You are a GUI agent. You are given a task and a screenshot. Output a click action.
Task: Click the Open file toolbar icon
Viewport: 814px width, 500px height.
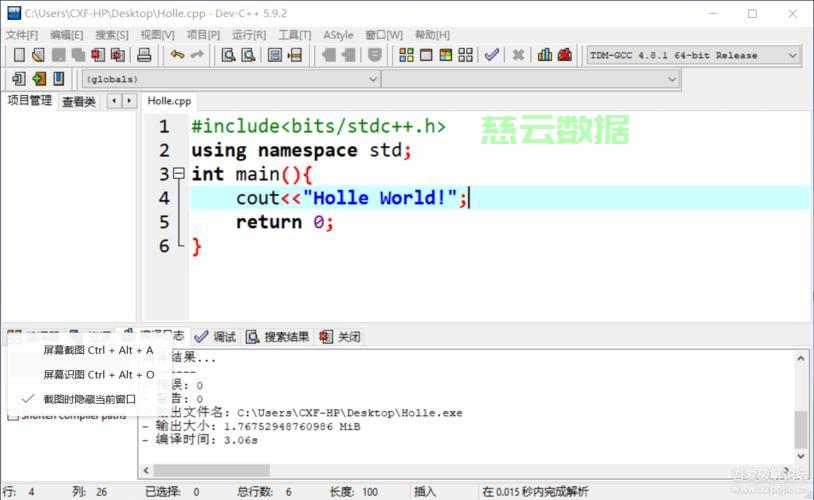[38, 55]
